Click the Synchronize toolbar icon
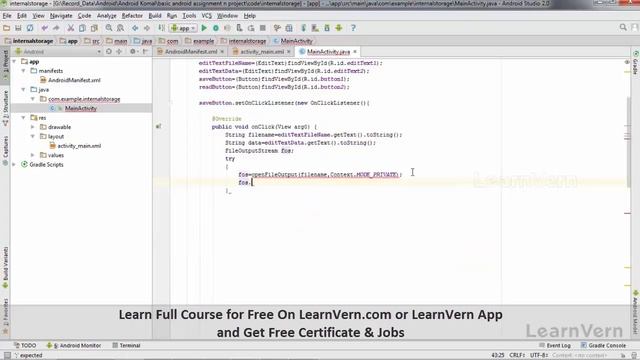 [x=30, y=28]
